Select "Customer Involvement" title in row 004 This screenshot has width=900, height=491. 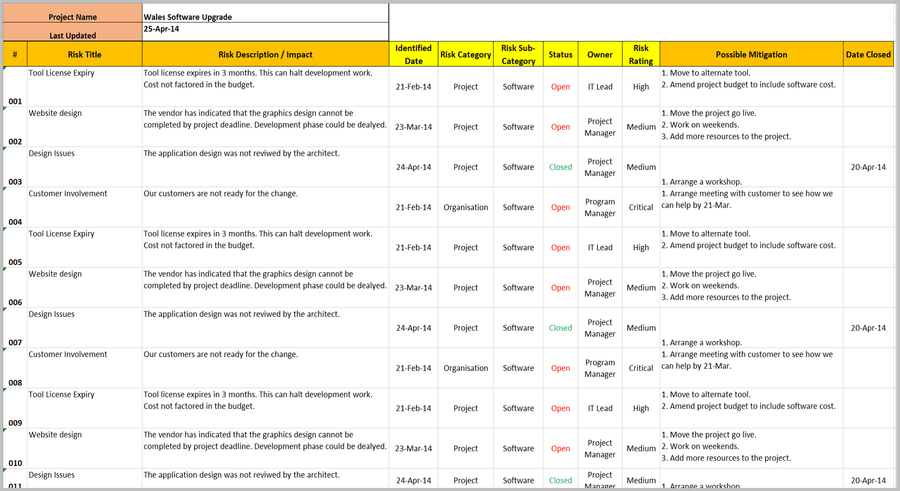coord(68,194)
